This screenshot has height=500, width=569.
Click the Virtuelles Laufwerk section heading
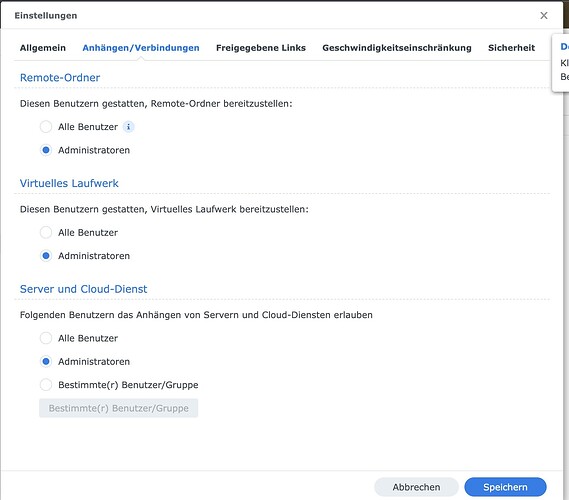point(69,183)
